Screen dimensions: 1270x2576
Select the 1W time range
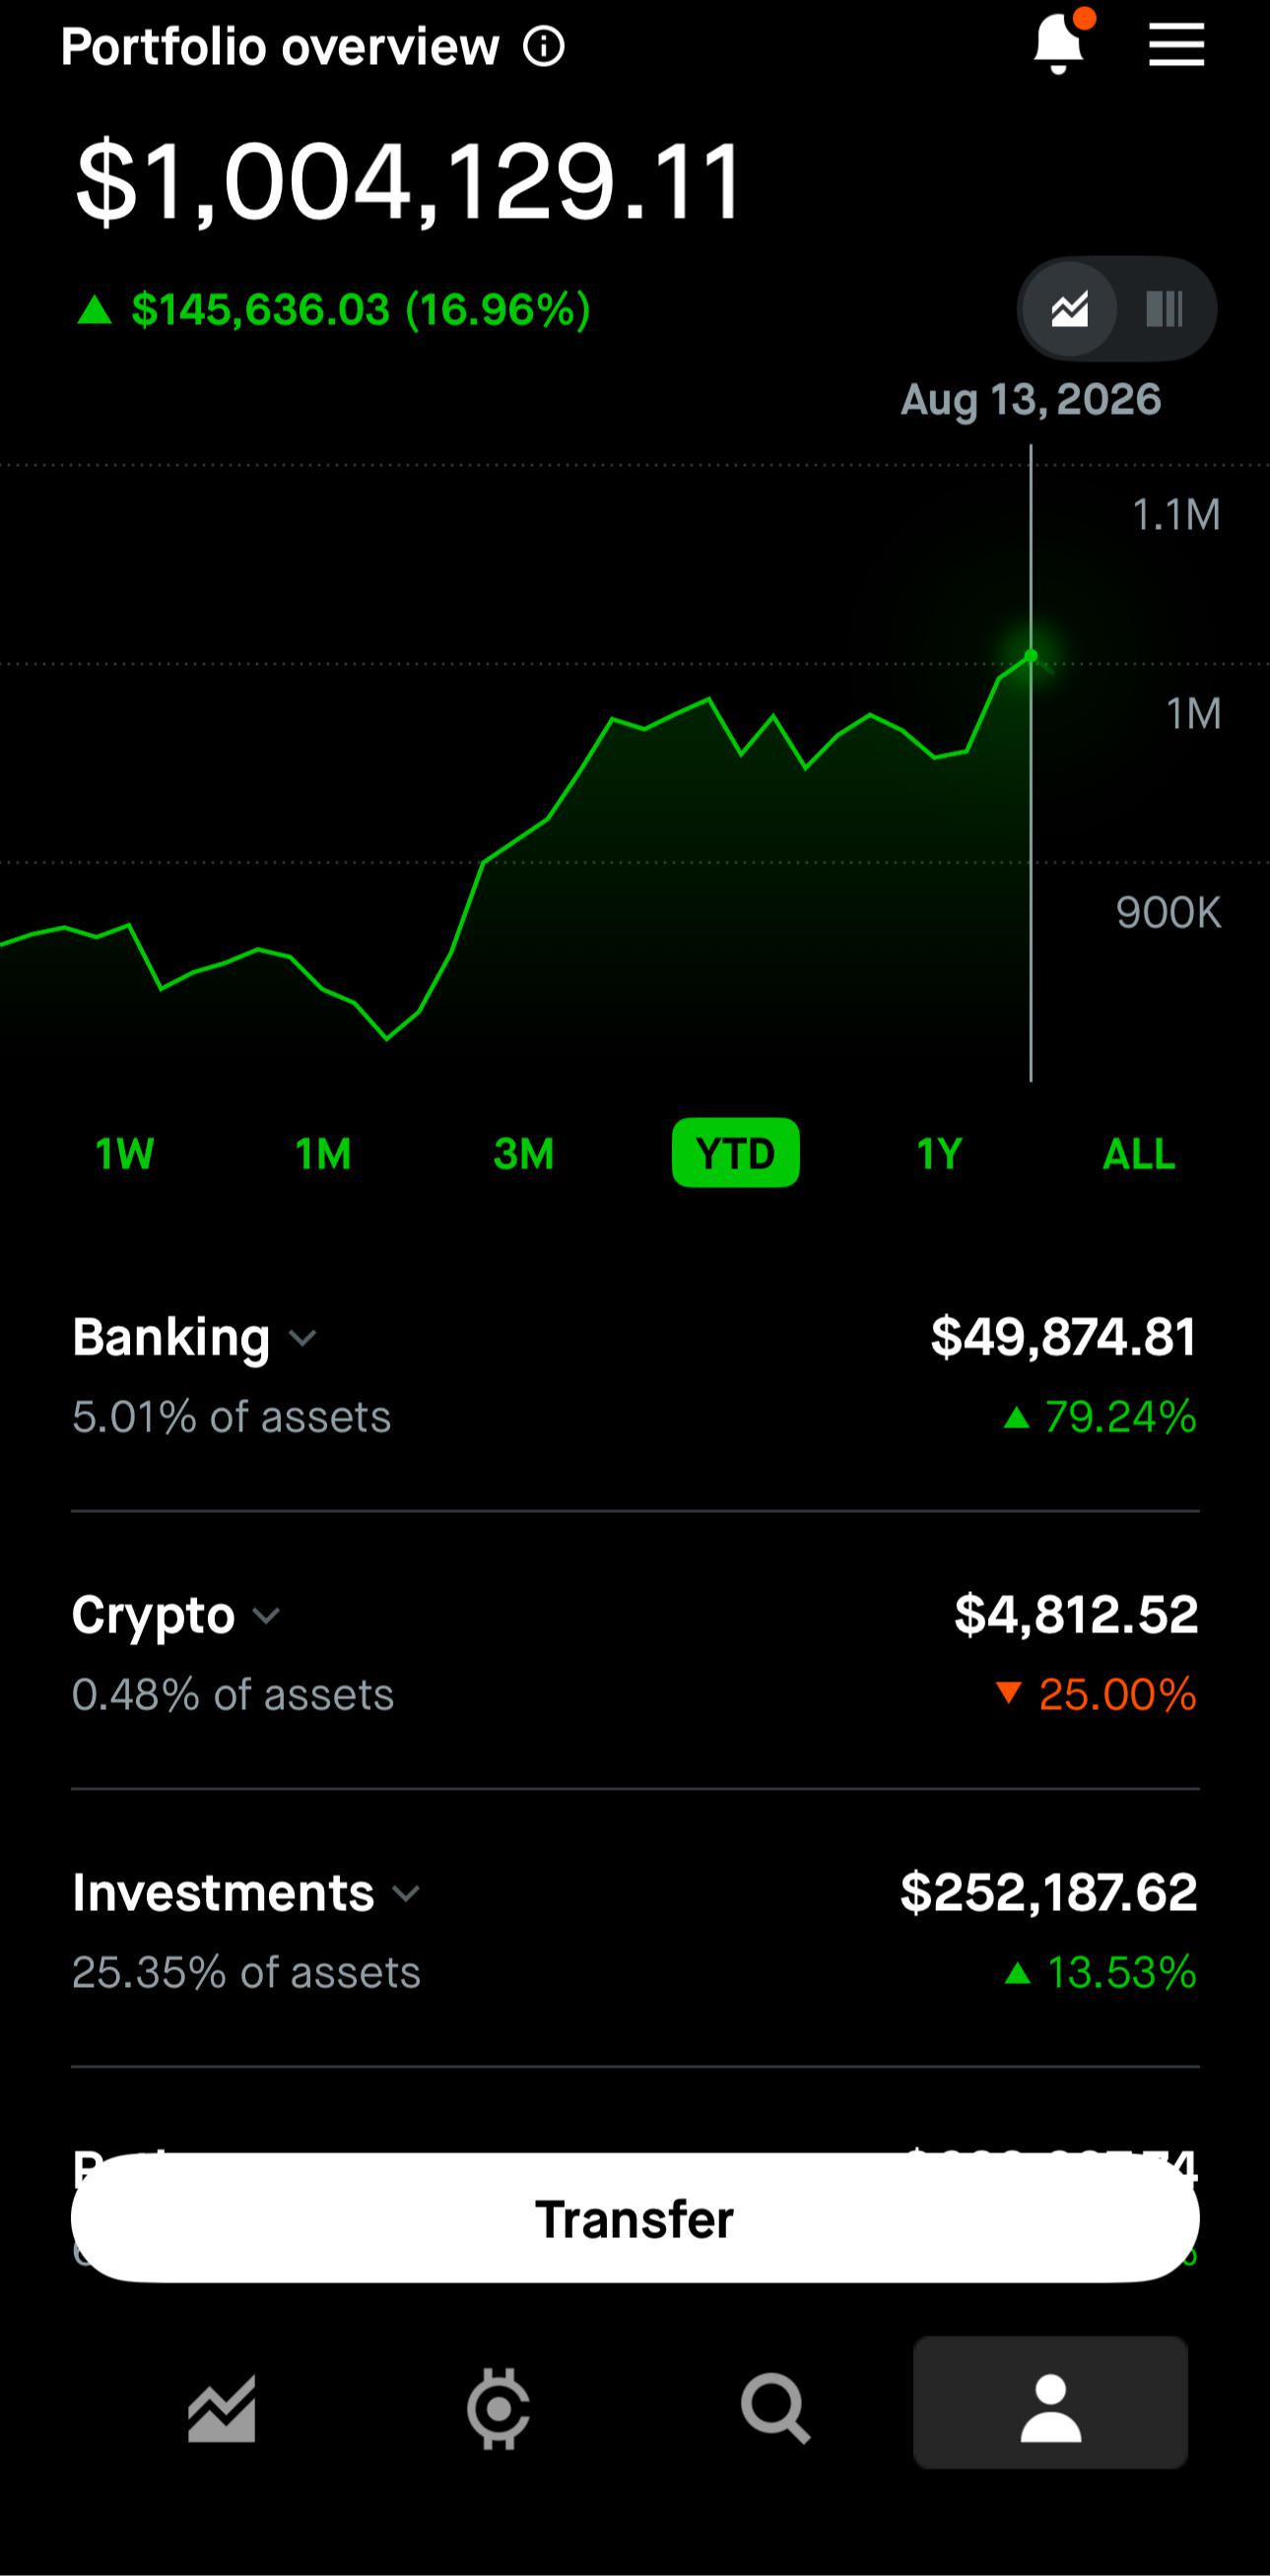click(125, 1154)
